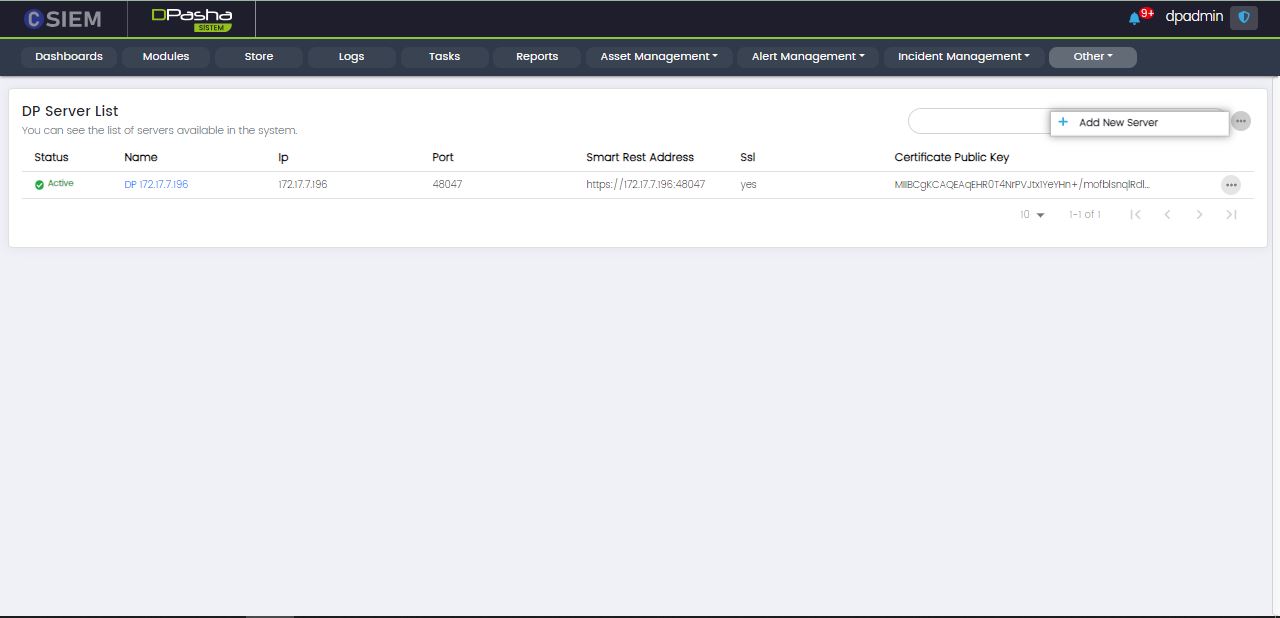Open the DP 172.17.7.196 server link
Image resolution: width=1280 pixels, height=618 pixels.
[156, 185]
